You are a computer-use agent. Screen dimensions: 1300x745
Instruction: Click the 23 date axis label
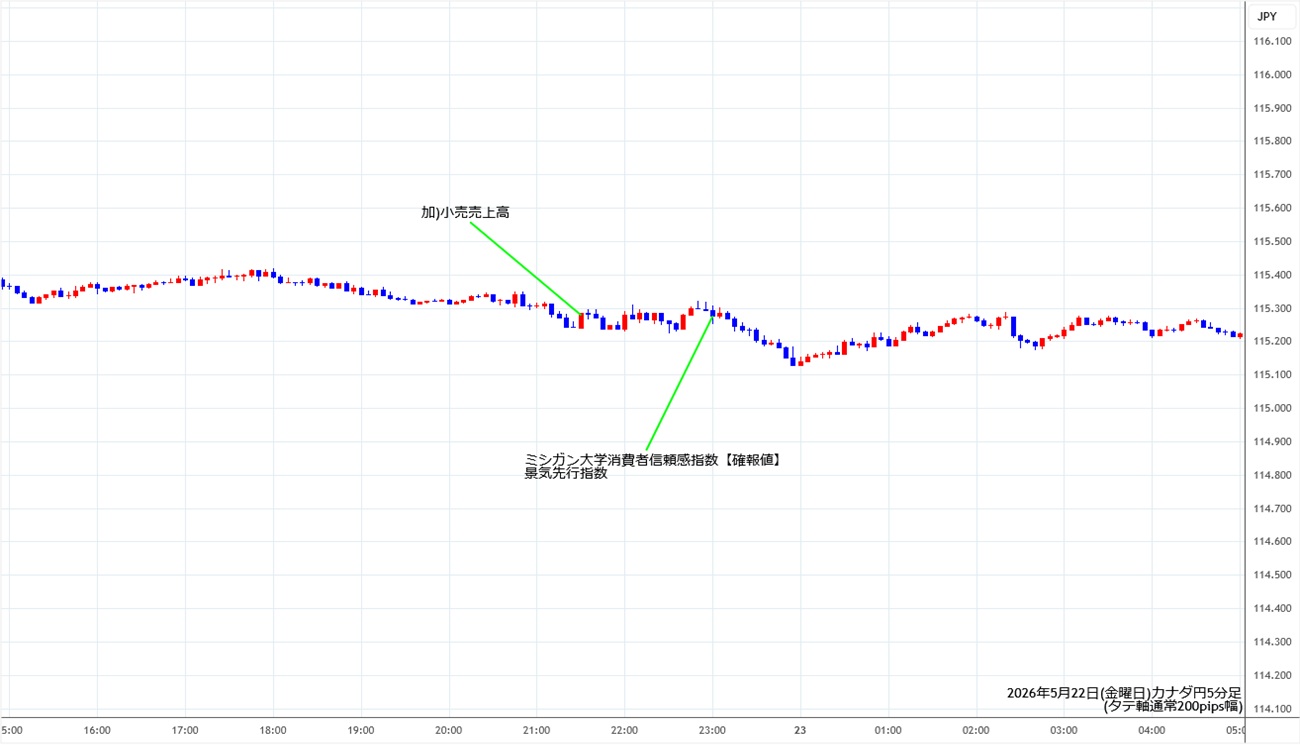pos(800,730)
